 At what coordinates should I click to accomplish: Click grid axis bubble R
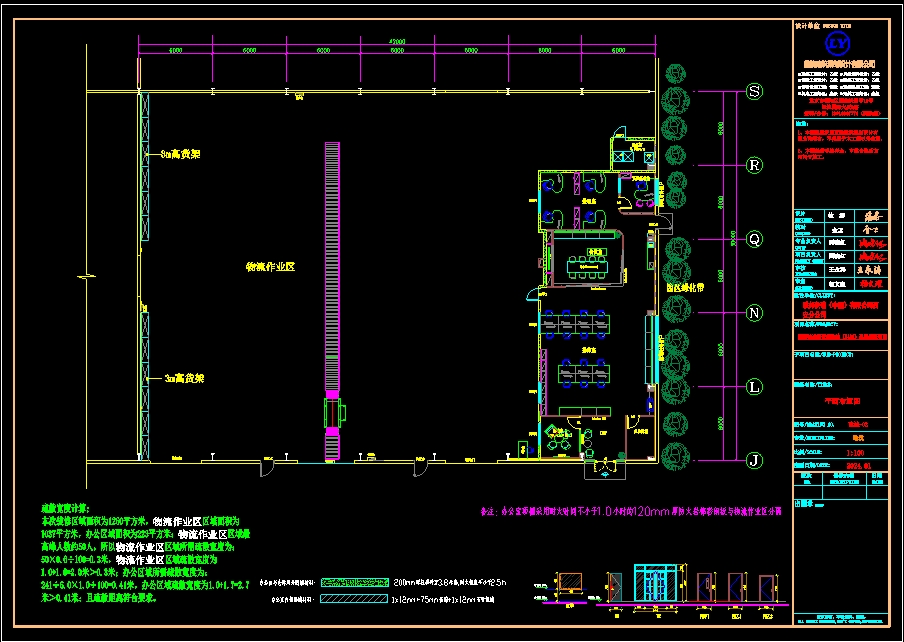[x=755, y=165]
